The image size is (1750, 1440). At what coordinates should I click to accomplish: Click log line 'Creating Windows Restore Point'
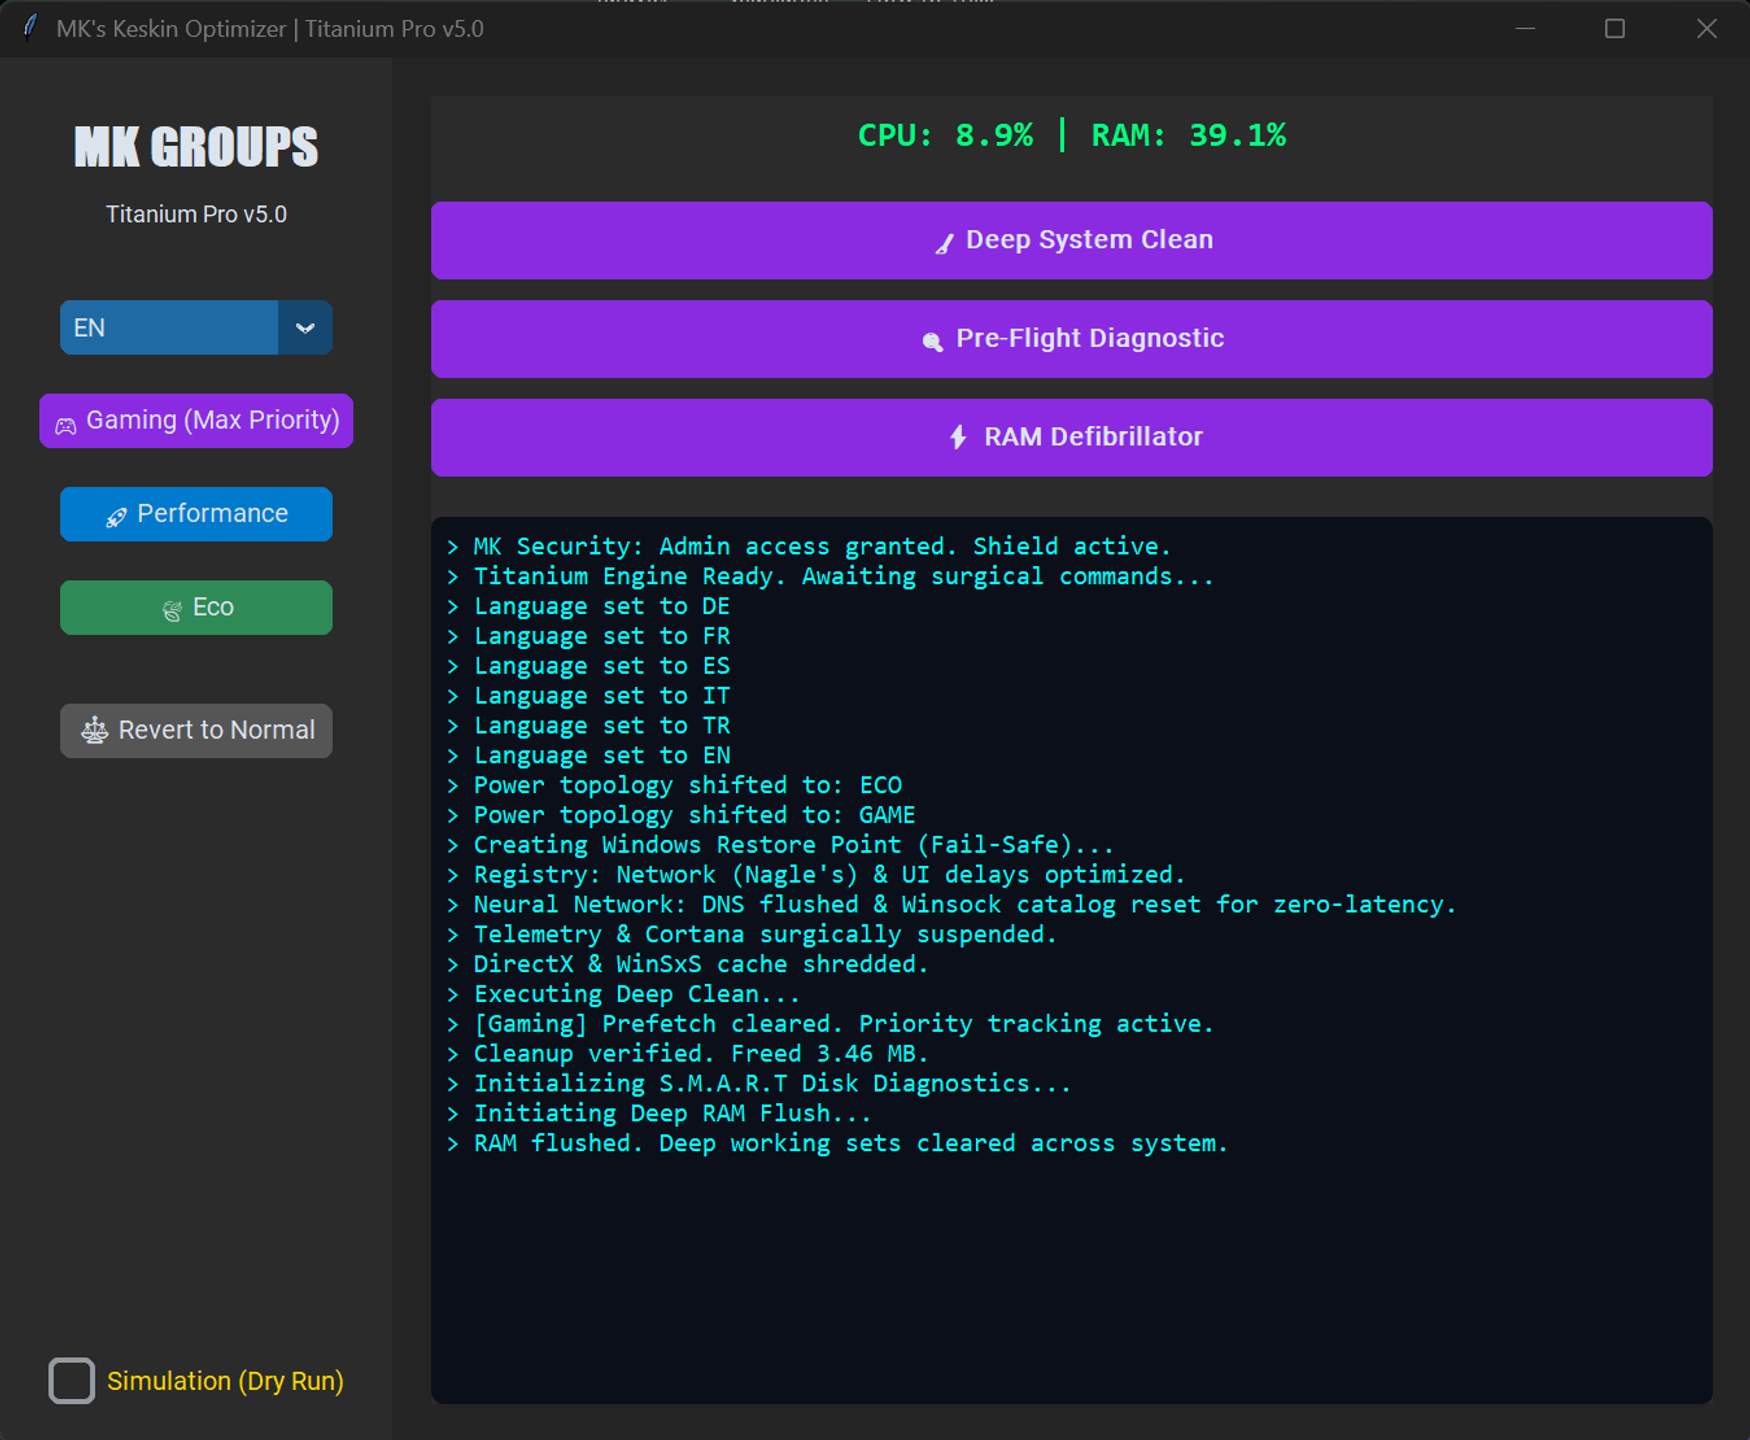780,845
